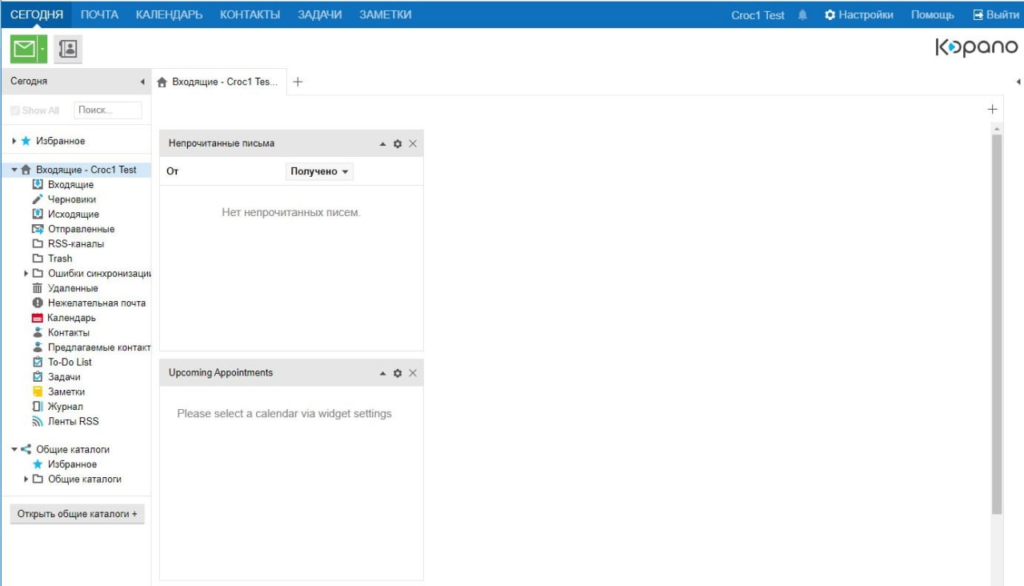Viewport: 1024px width, 586px height.
Task: Collapse the Upcoming Appointments widget
Action: tap(383, 373)
